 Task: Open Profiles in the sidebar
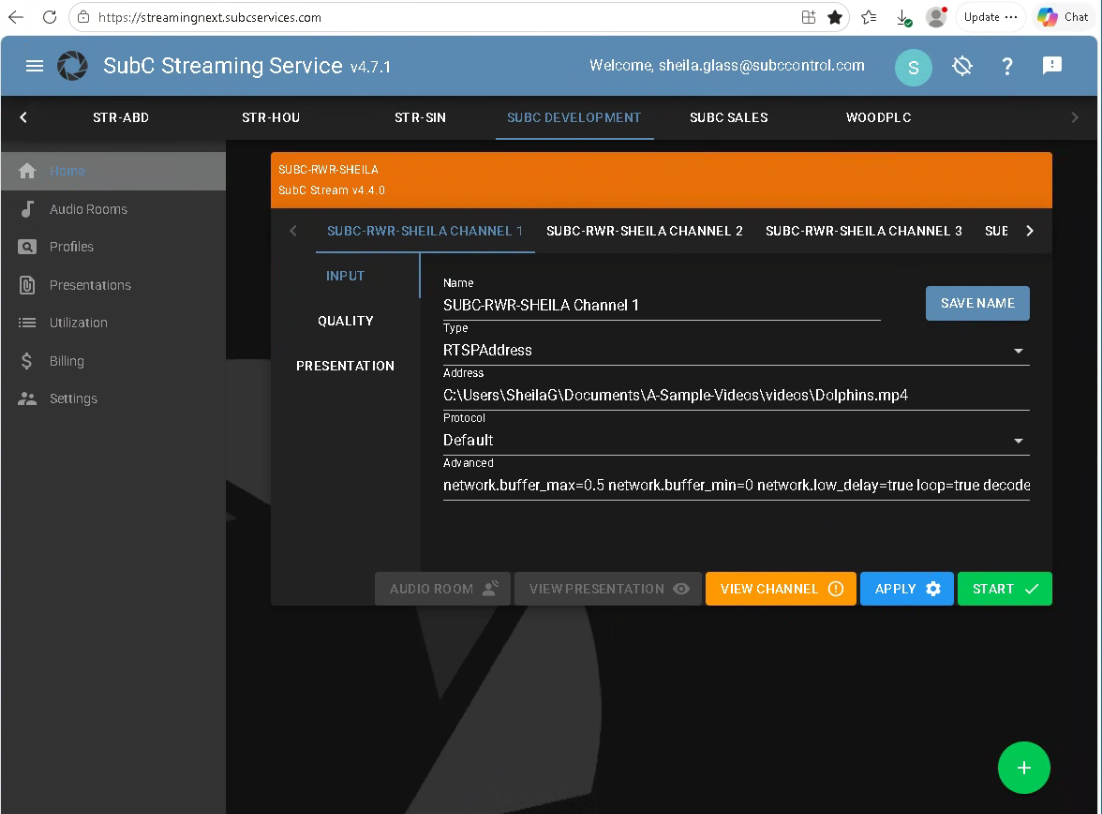coord(113,247)
